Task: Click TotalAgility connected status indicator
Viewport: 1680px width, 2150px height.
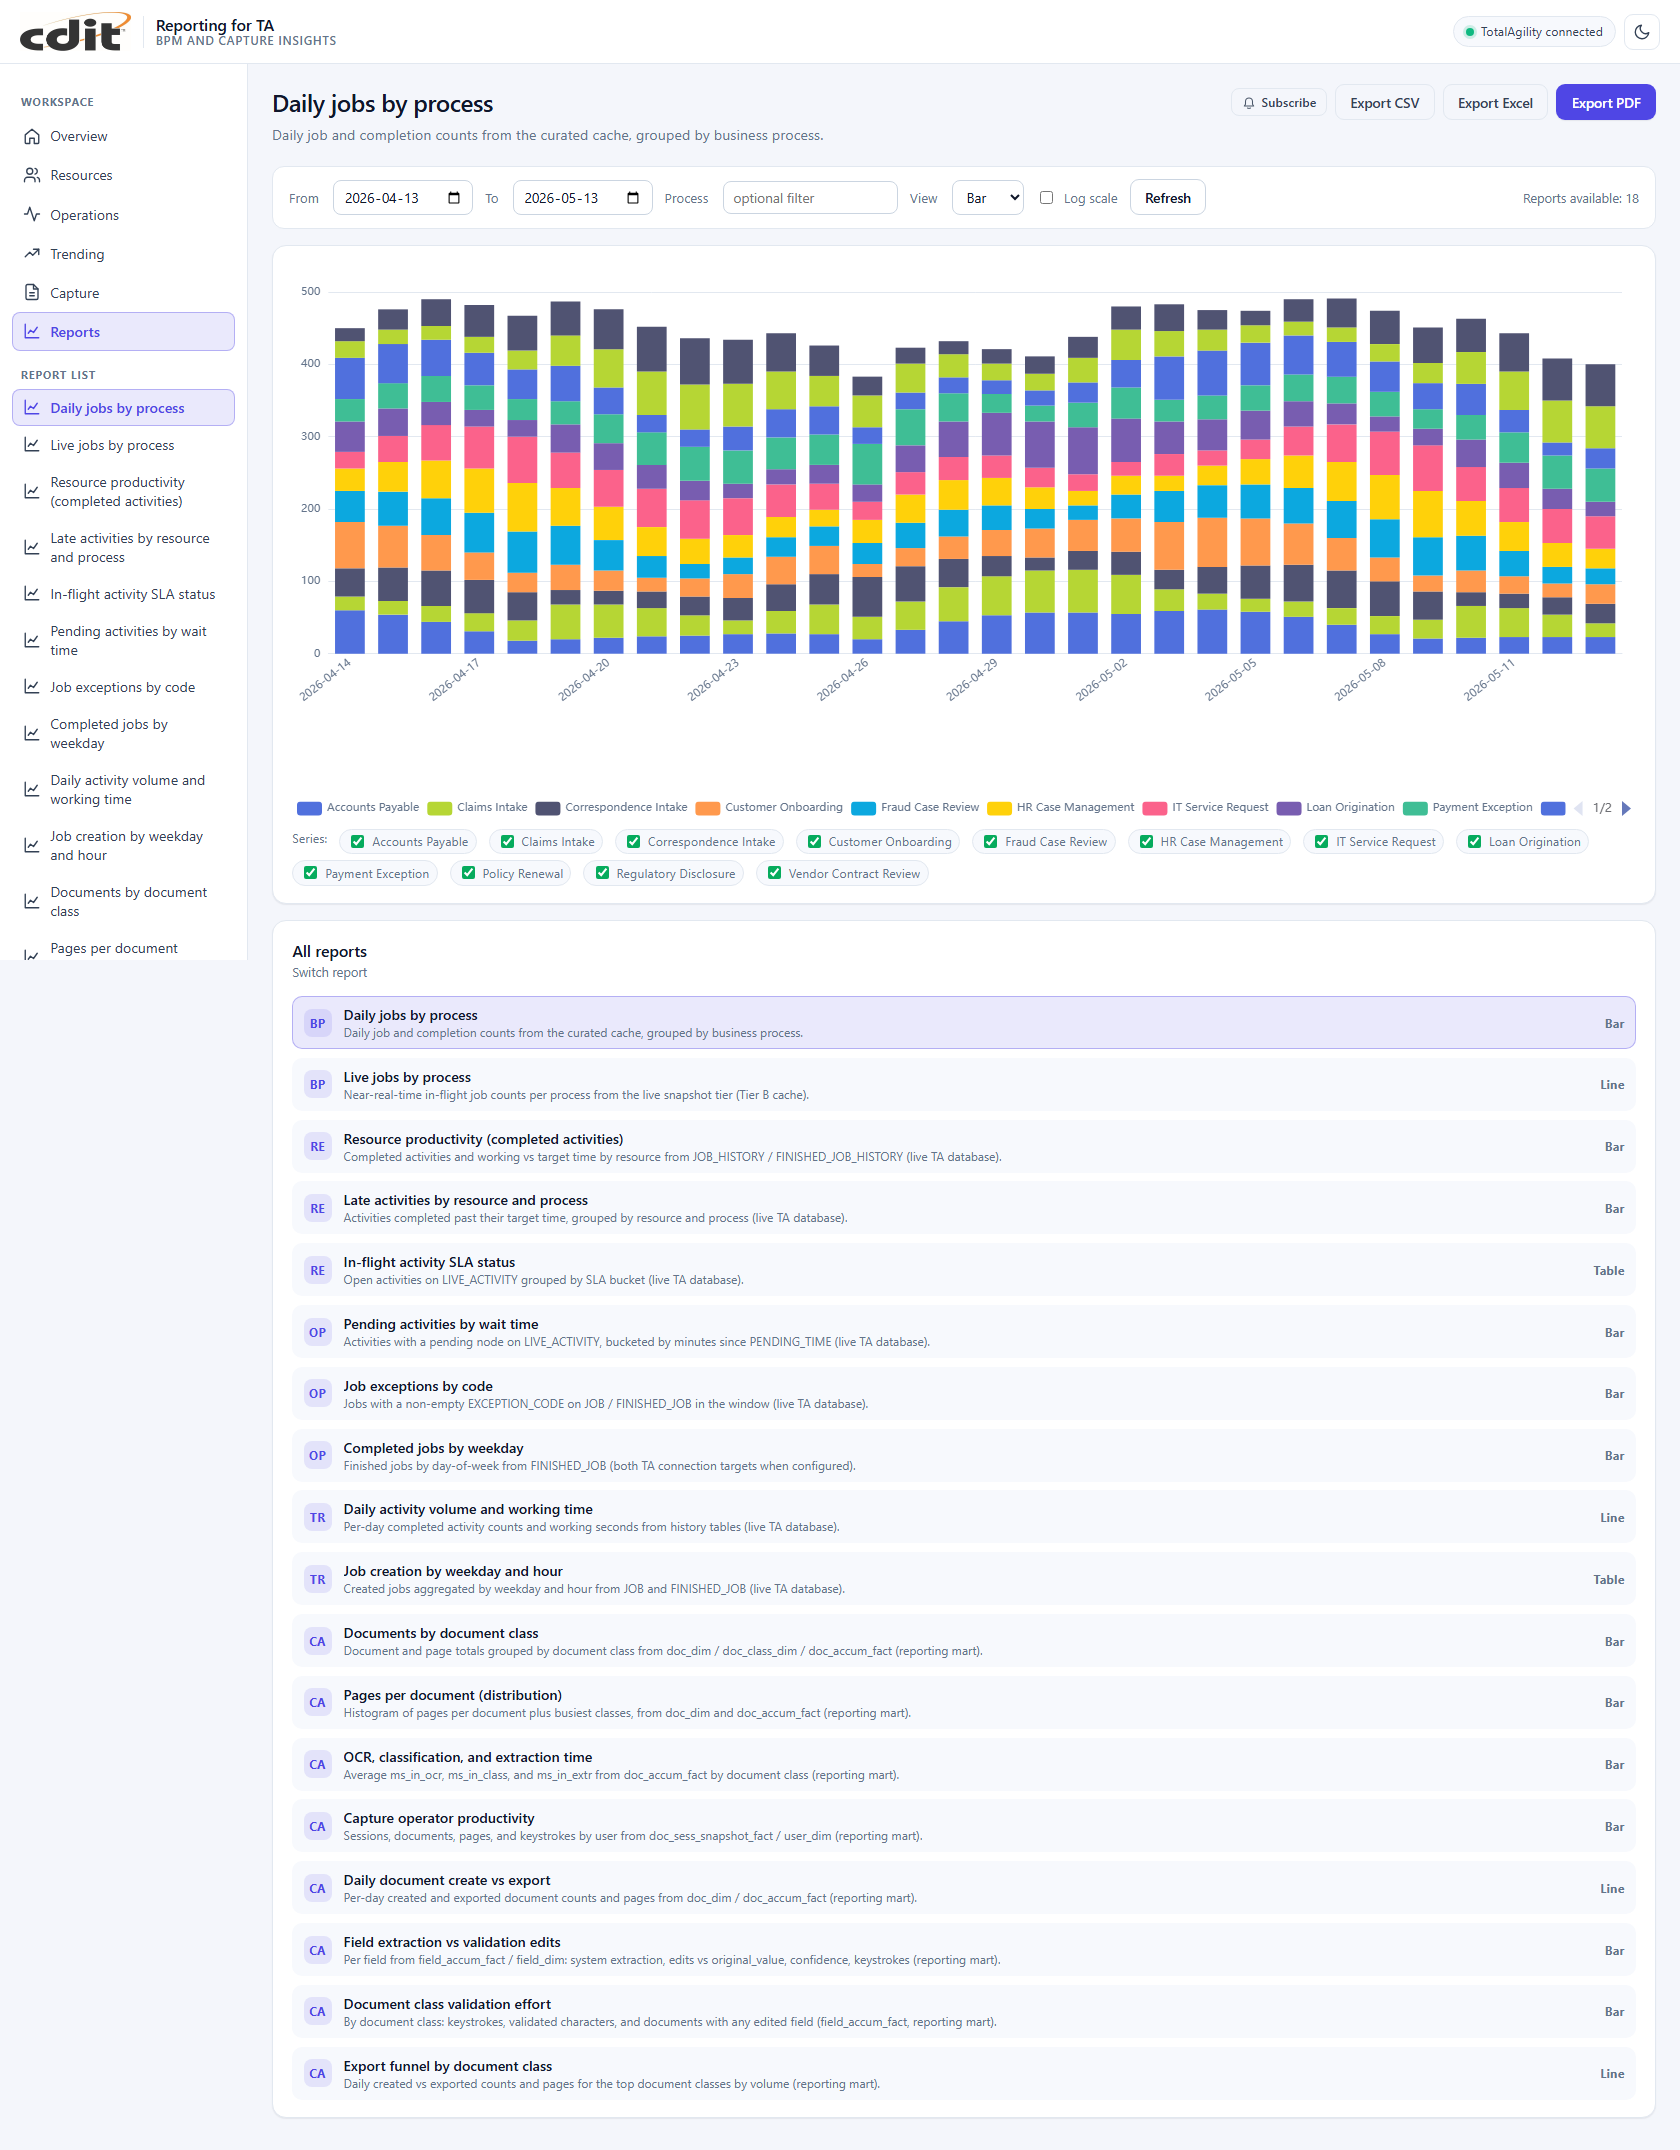Action: (1534, 32)
